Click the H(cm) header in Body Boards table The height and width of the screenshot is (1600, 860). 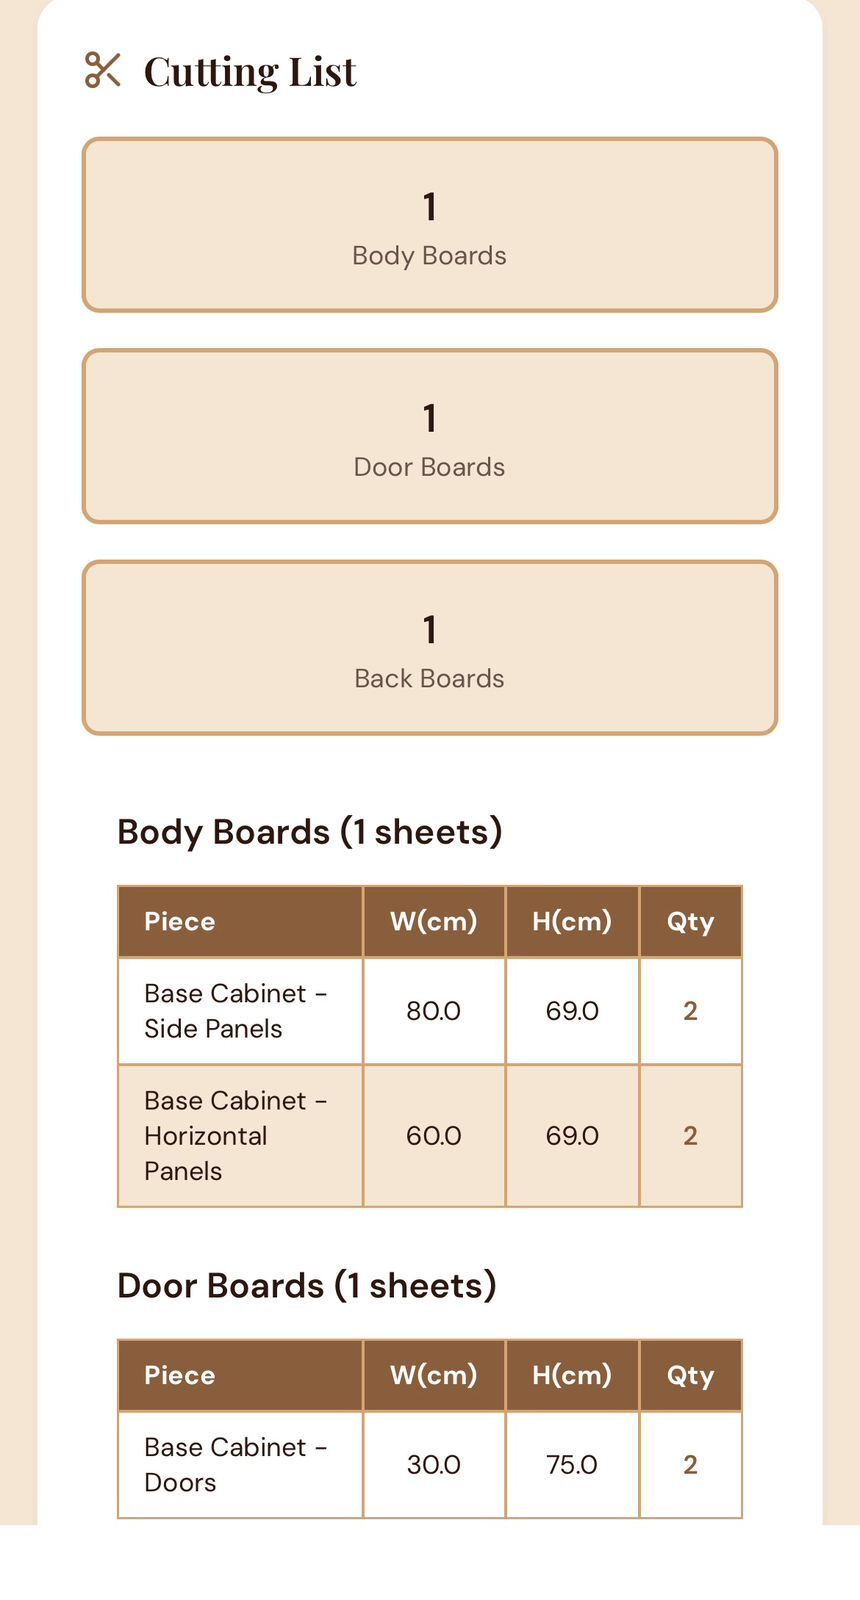click(x=572, y=921)
